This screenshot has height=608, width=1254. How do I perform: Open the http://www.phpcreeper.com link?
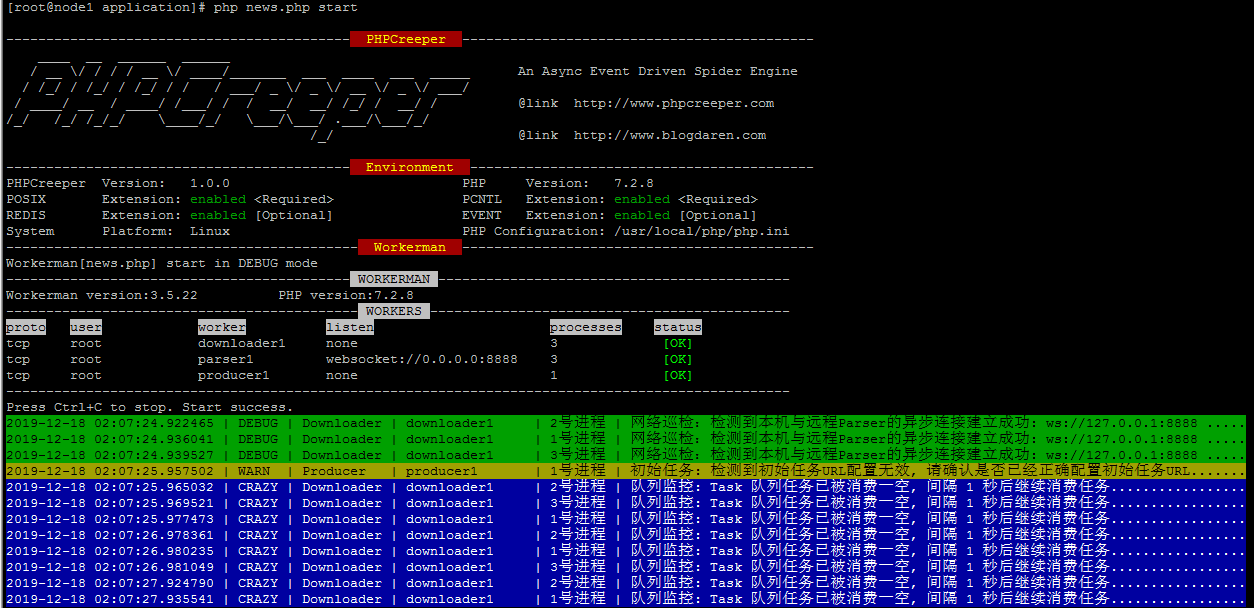point(673,103)
